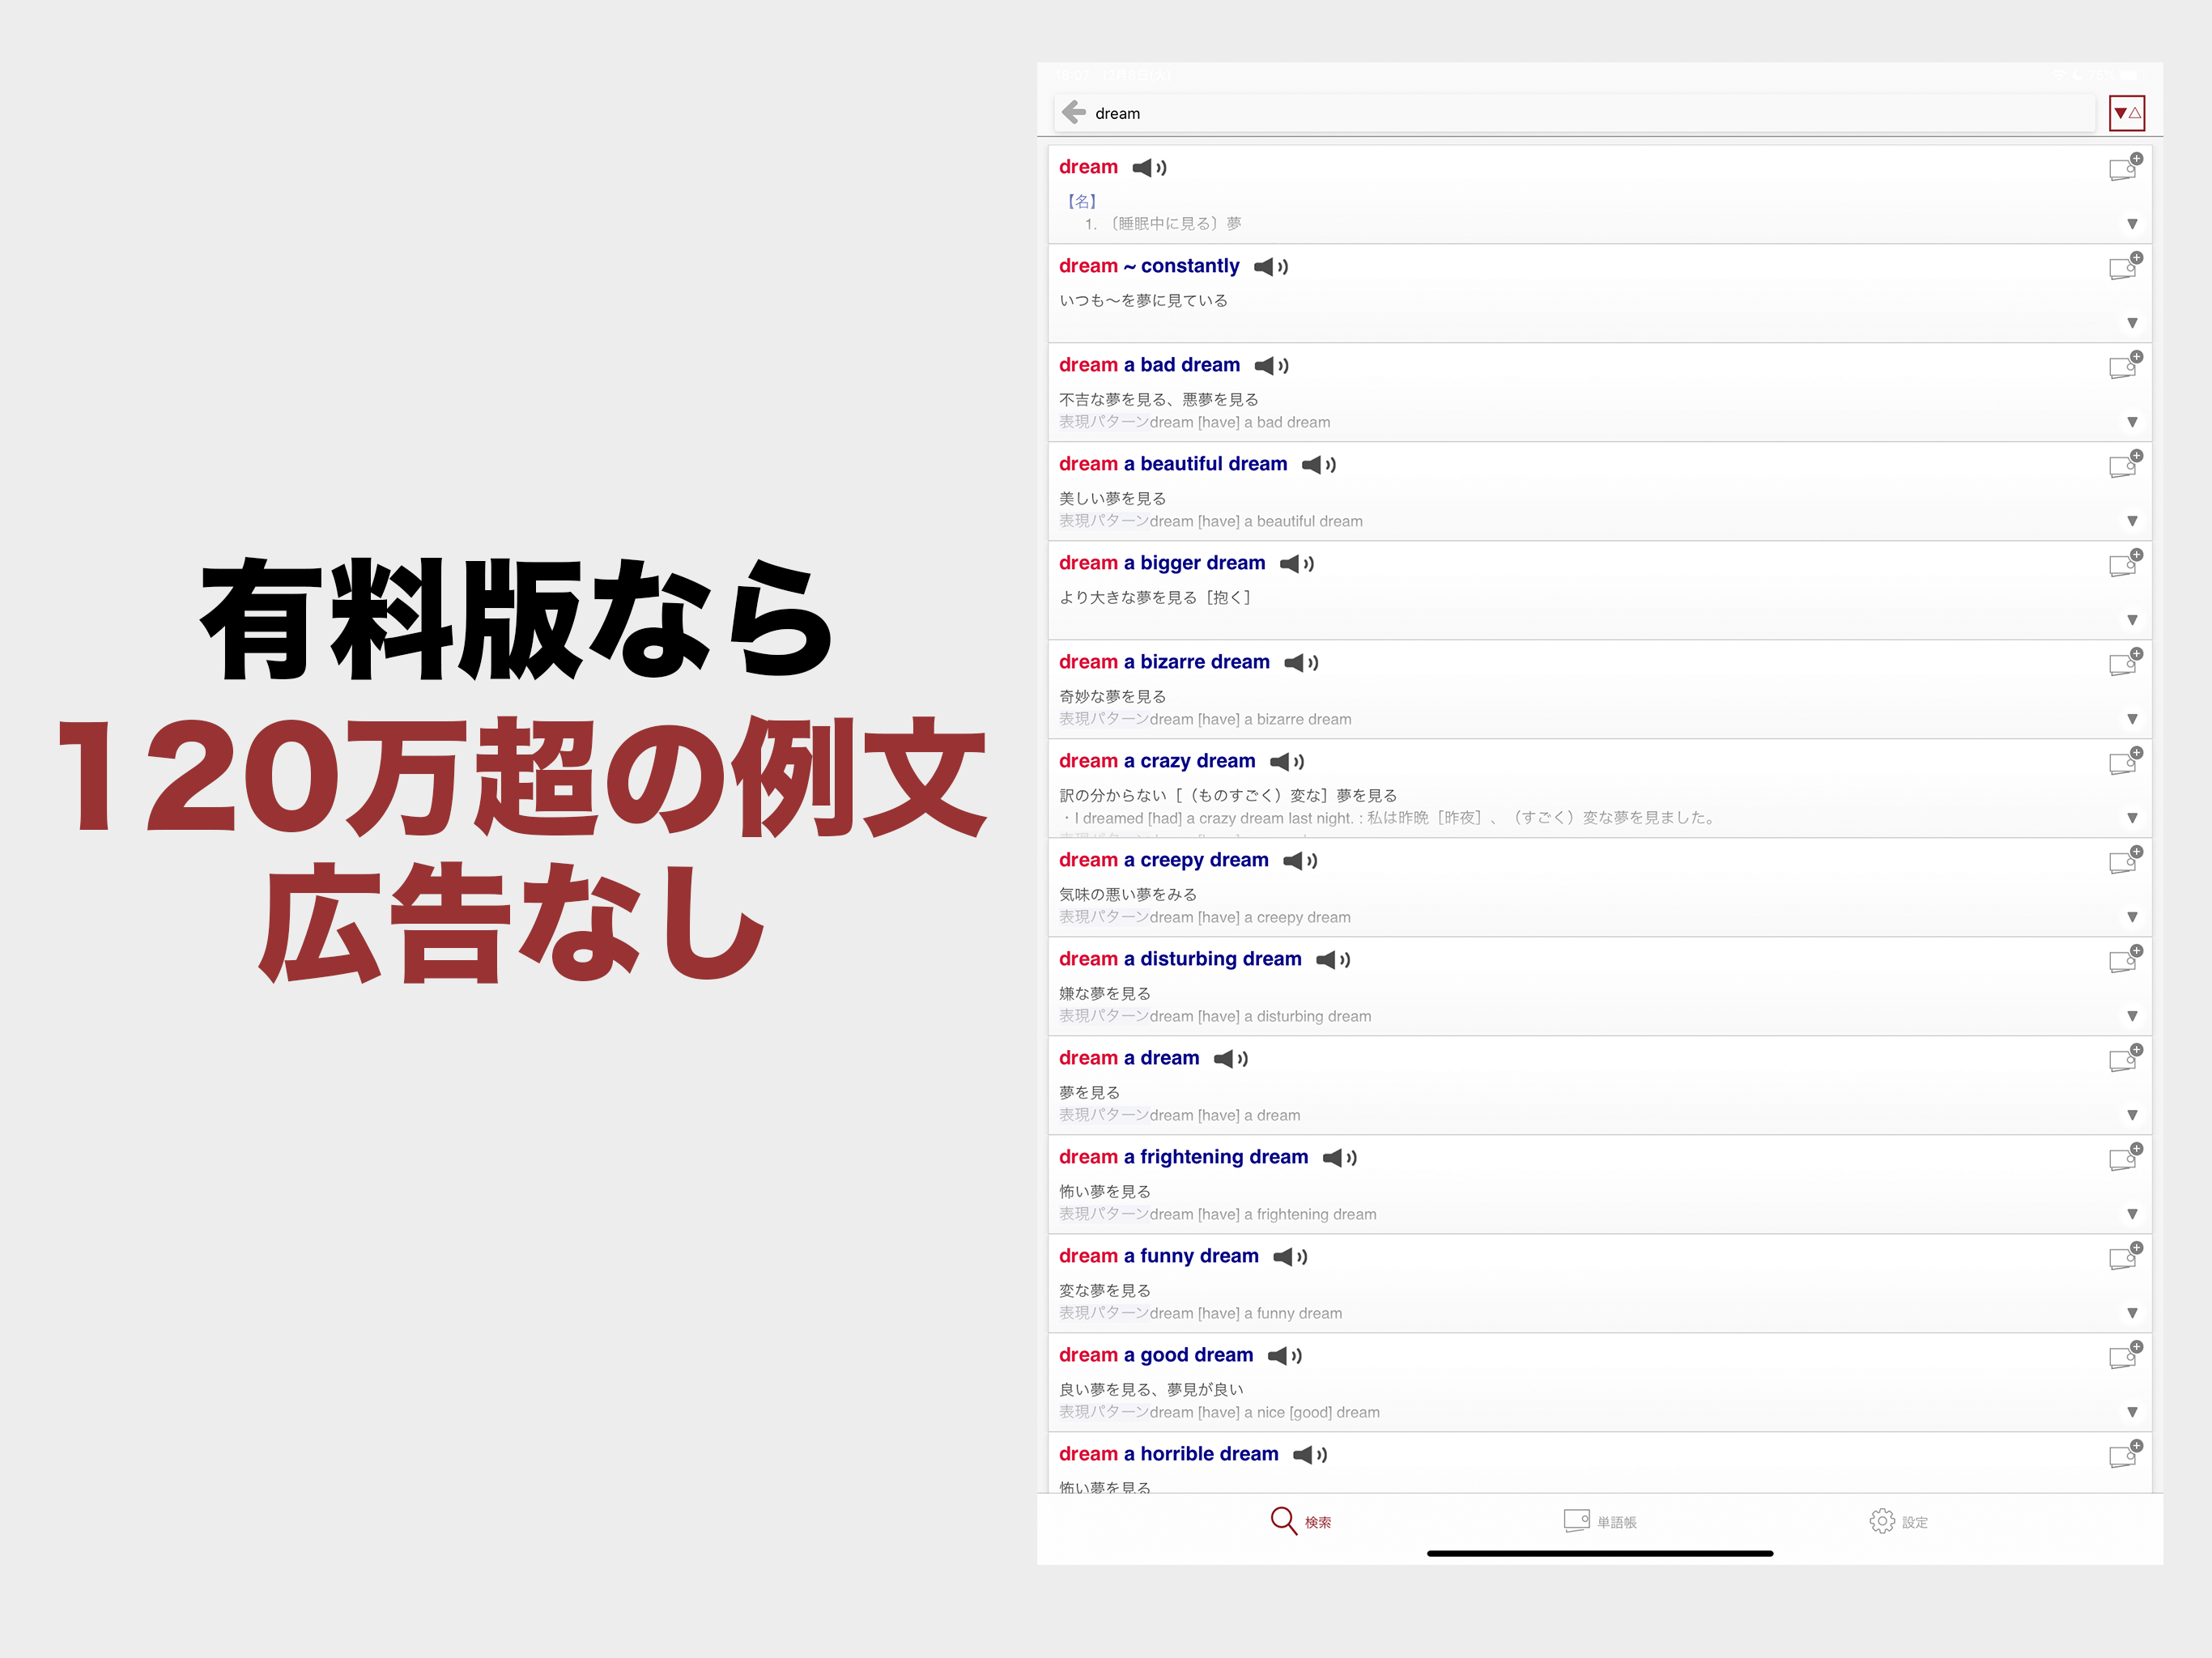Viewport: 2212px width, 1658px height.
Task: Play audio for "dream a funny dream"
Action: [1291, 1256]
